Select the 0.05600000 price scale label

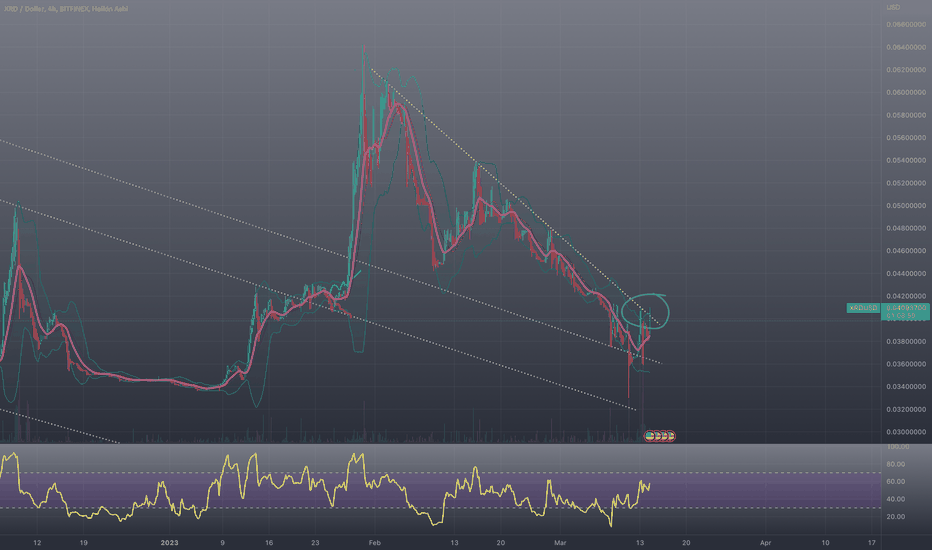click(906, 137)
